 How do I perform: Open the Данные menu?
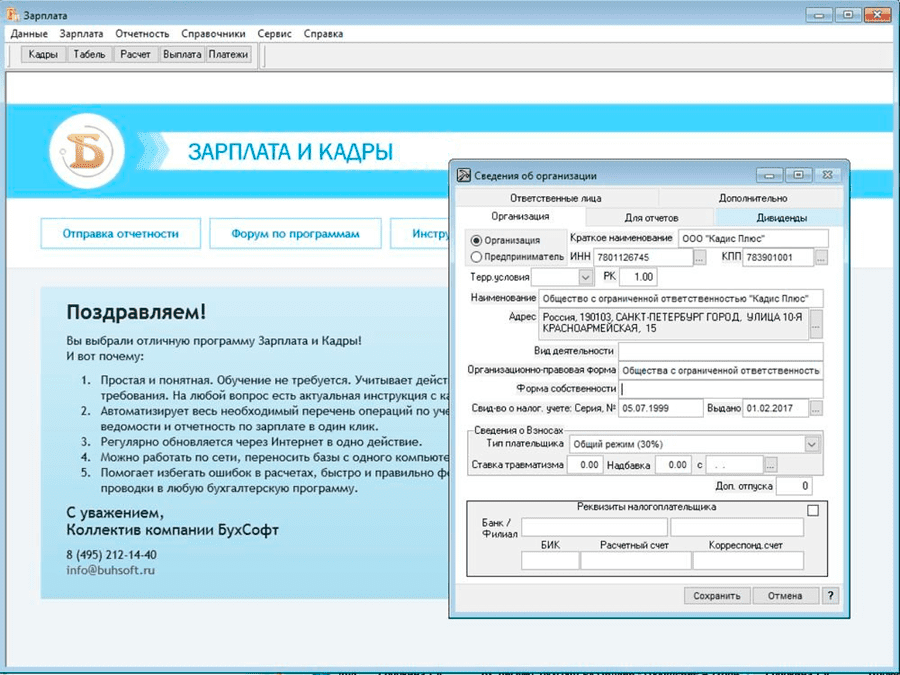click(29, 34)
